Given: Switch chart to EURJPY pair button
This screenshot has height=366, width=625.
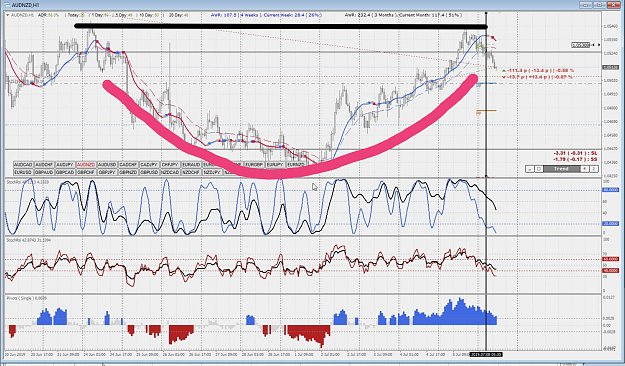Looking at the screenshot, I should tap(275, 165).
